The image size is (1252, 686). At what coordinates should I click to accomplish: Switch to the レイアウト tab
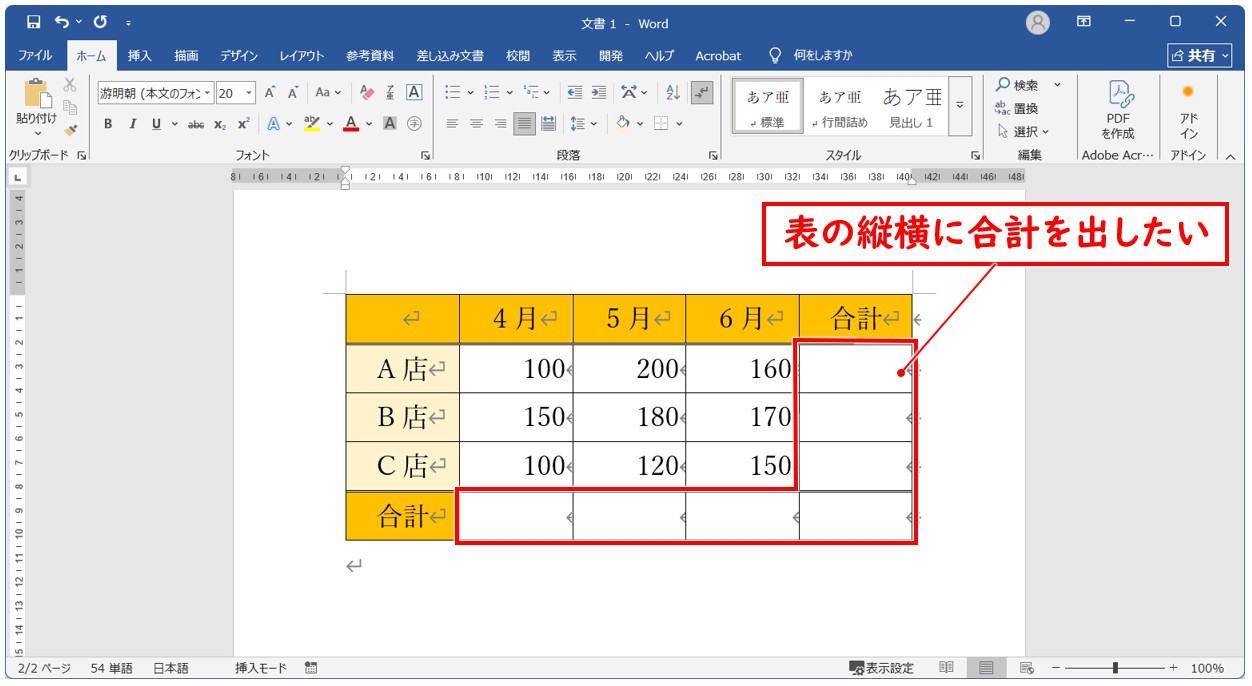click(301, 56)
